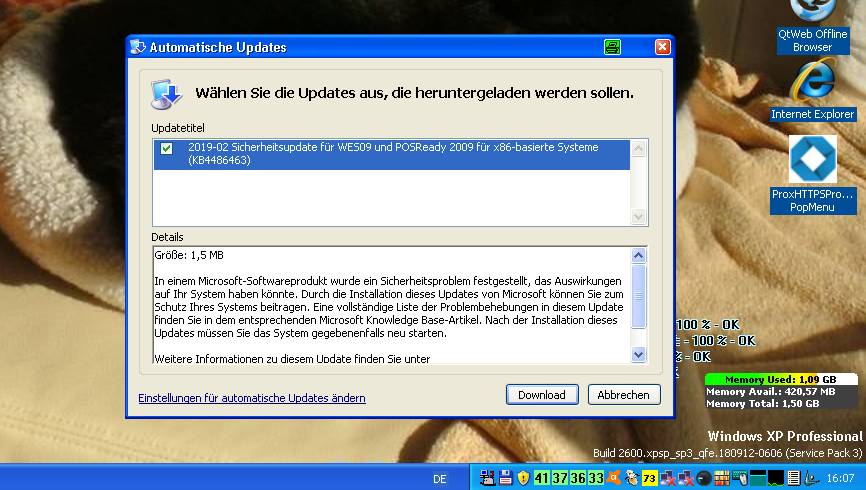The width and height of the screenshot is (866, 490).
Task: Click the Details scrollbar thumb
Action: point(638,296)
